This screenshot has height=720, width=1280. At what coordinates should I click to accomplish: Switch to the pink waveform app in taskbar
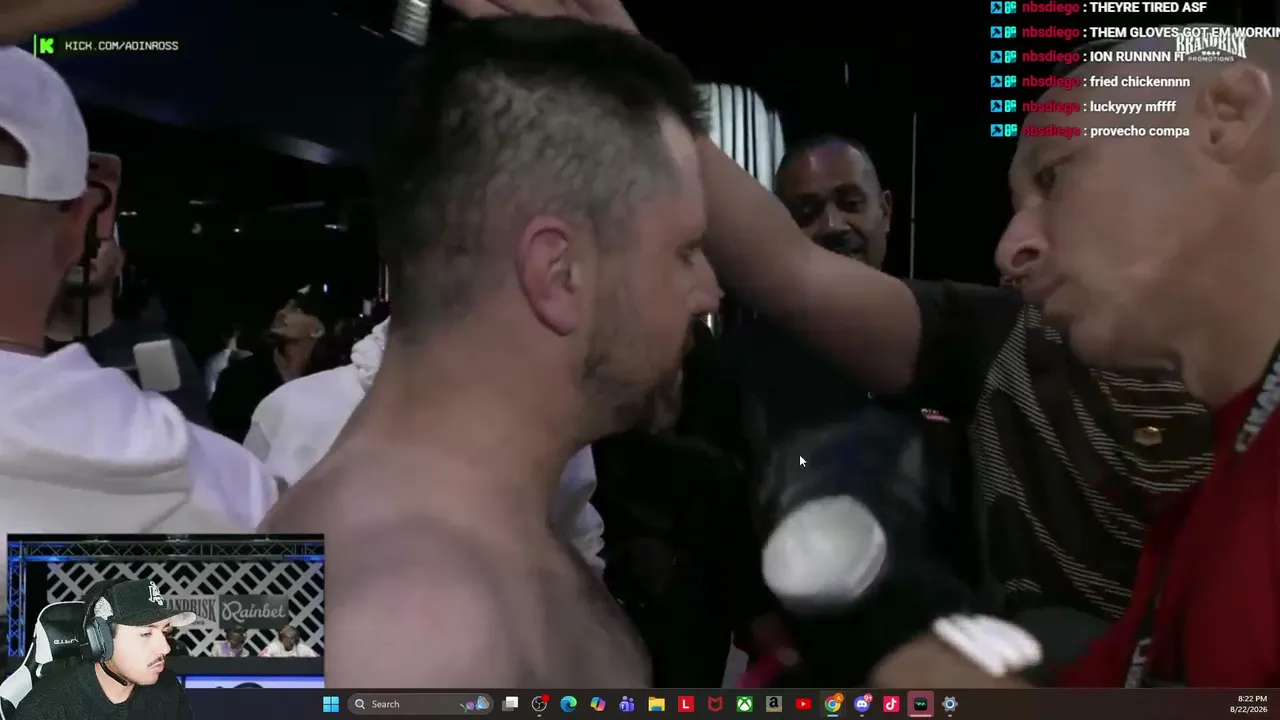920,704
